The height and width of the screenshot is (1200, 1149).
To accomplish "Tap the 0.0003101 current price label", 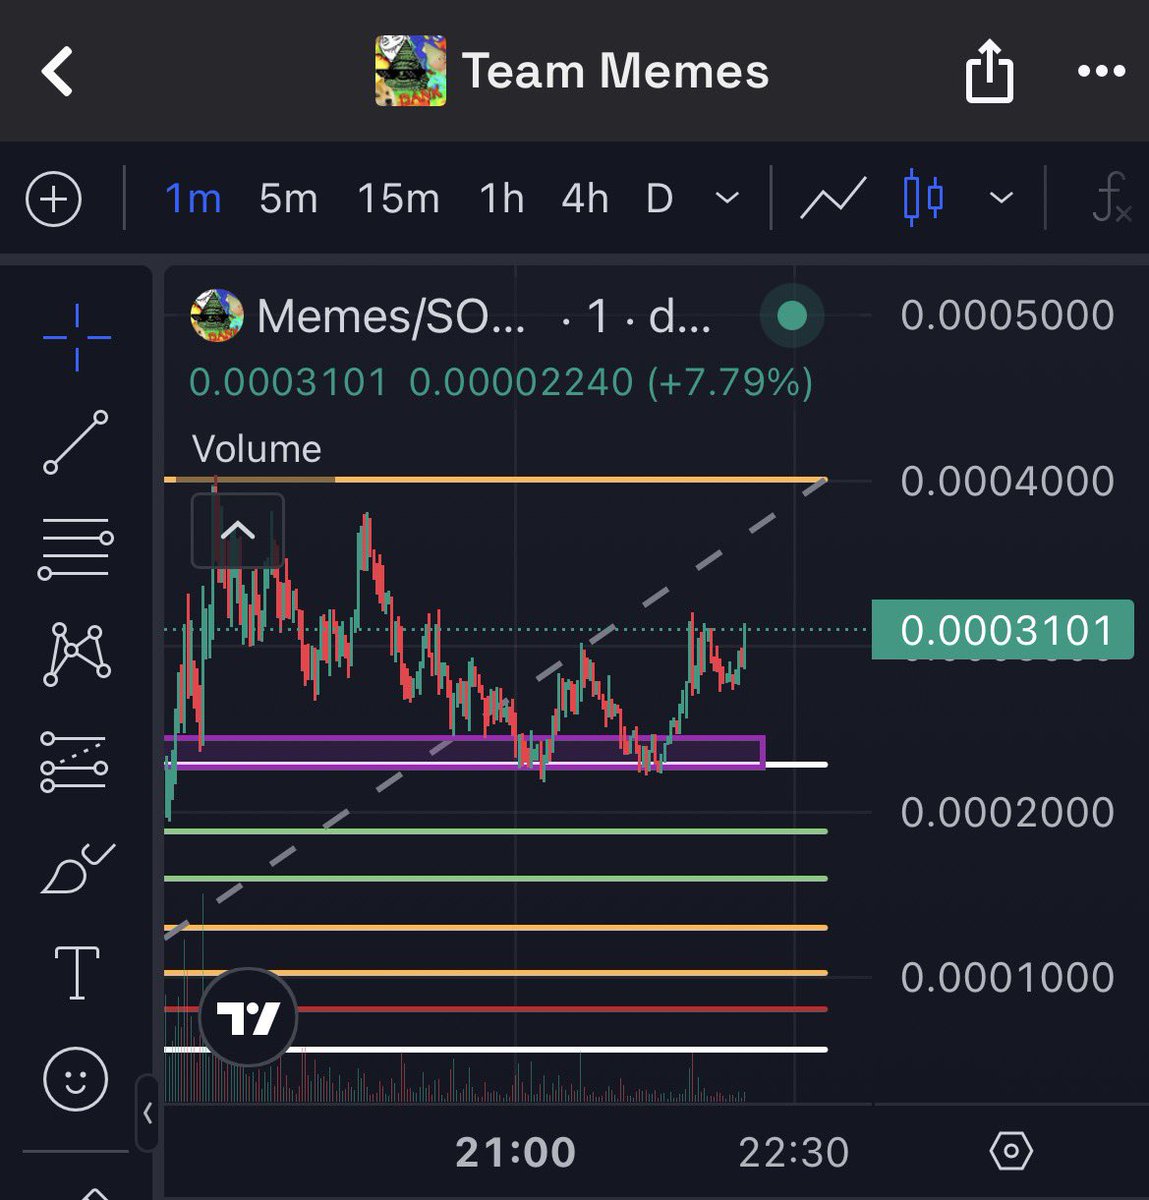I will 1003,630.
